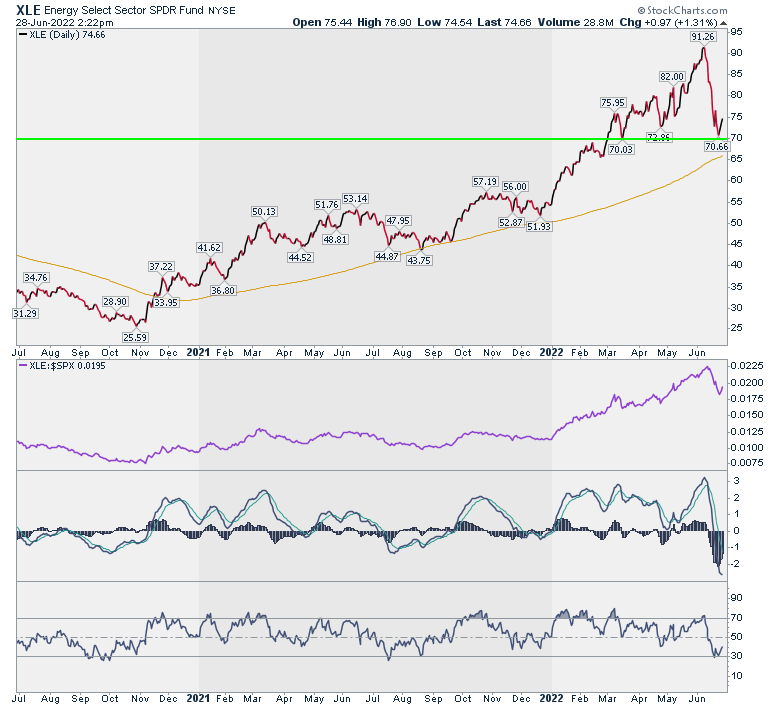Click the 47.95 price label
Viewport: 780px width, 707px height.
(x=398, y=220)
